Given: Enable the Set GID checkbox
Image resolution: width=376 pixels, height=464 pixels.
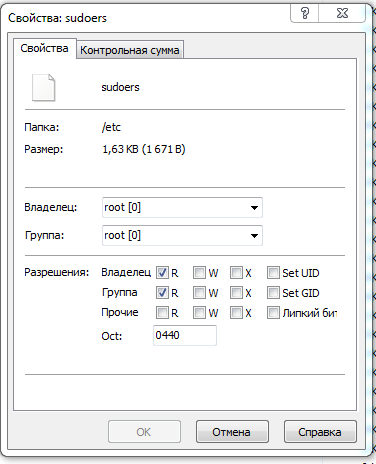Looking at the screenshot, I should point(273,293).
